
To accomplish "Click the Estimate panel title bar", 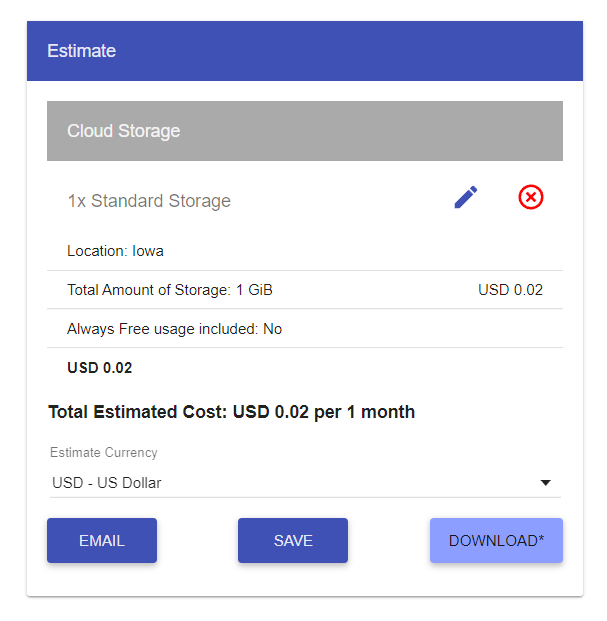I will click(305, 51).
